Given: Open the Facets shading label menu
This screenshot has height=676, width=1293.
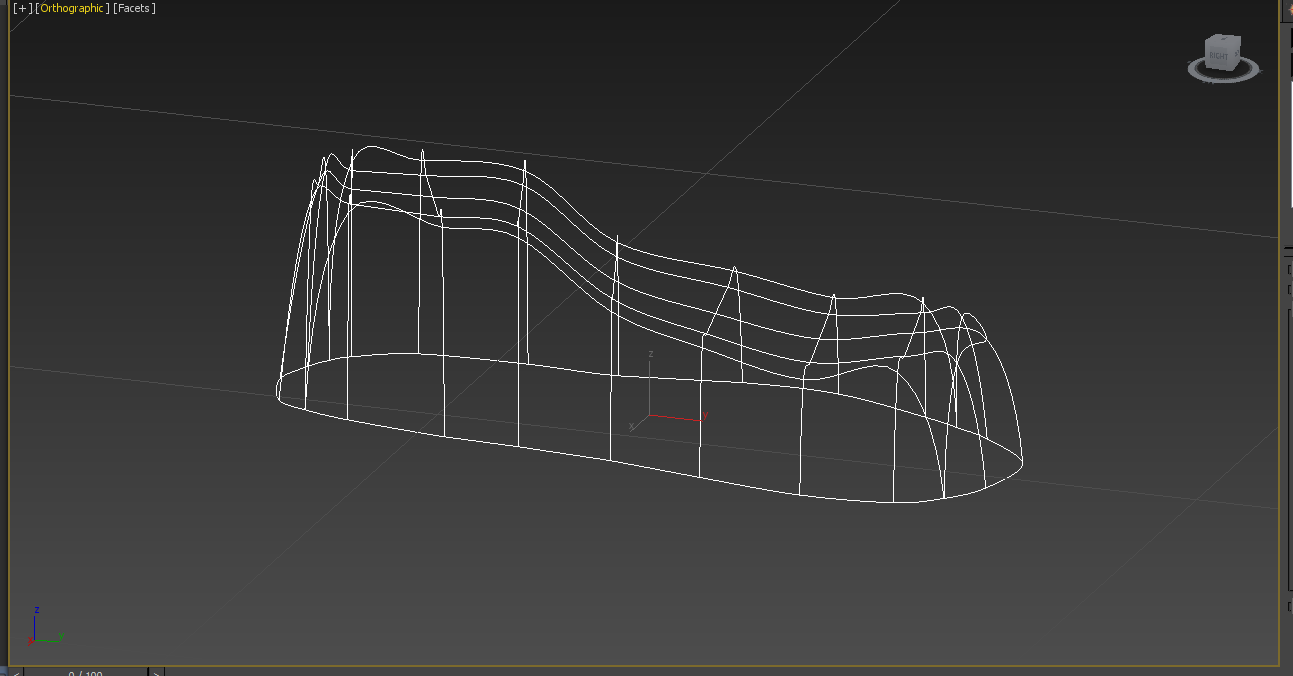Looking at the screenshot, I should pos(135,8).
